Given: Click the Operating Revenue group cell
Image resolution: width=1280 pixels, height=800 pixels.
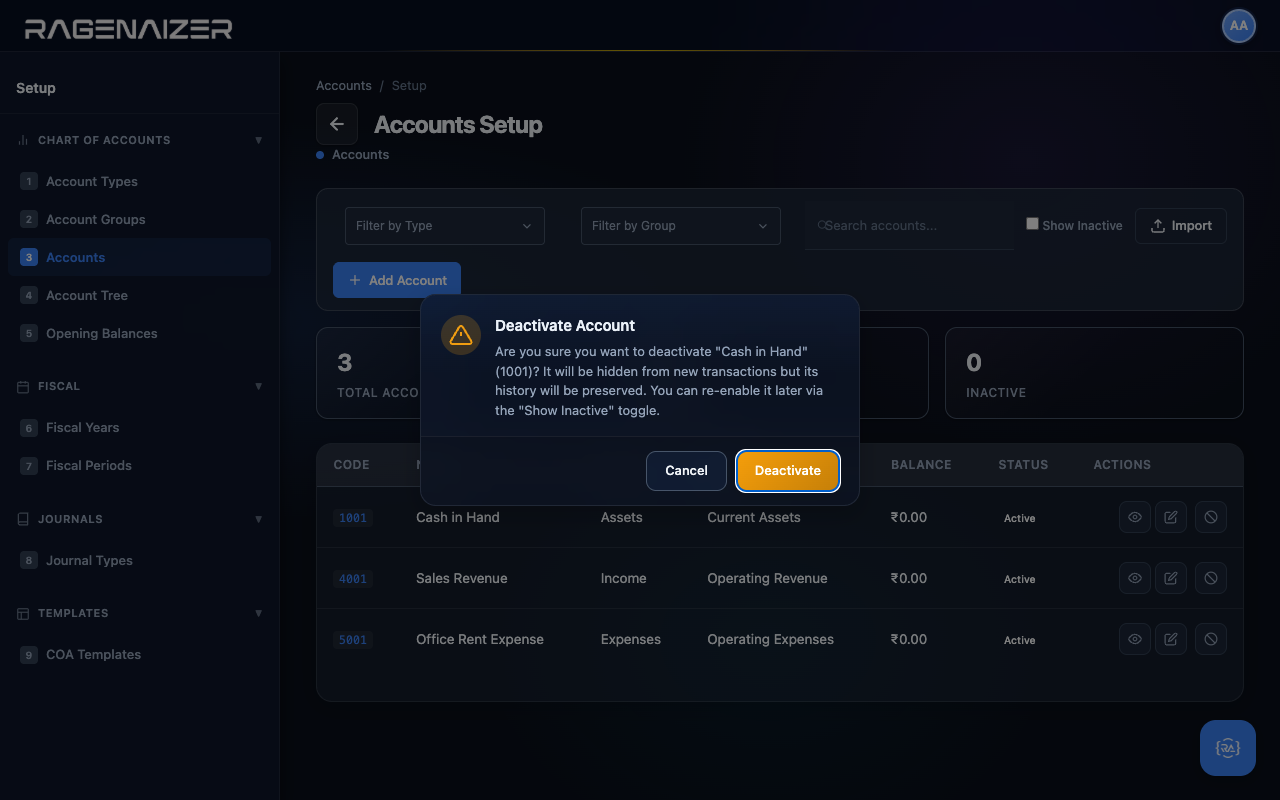Looking at the screenshot, I should 767,578.
